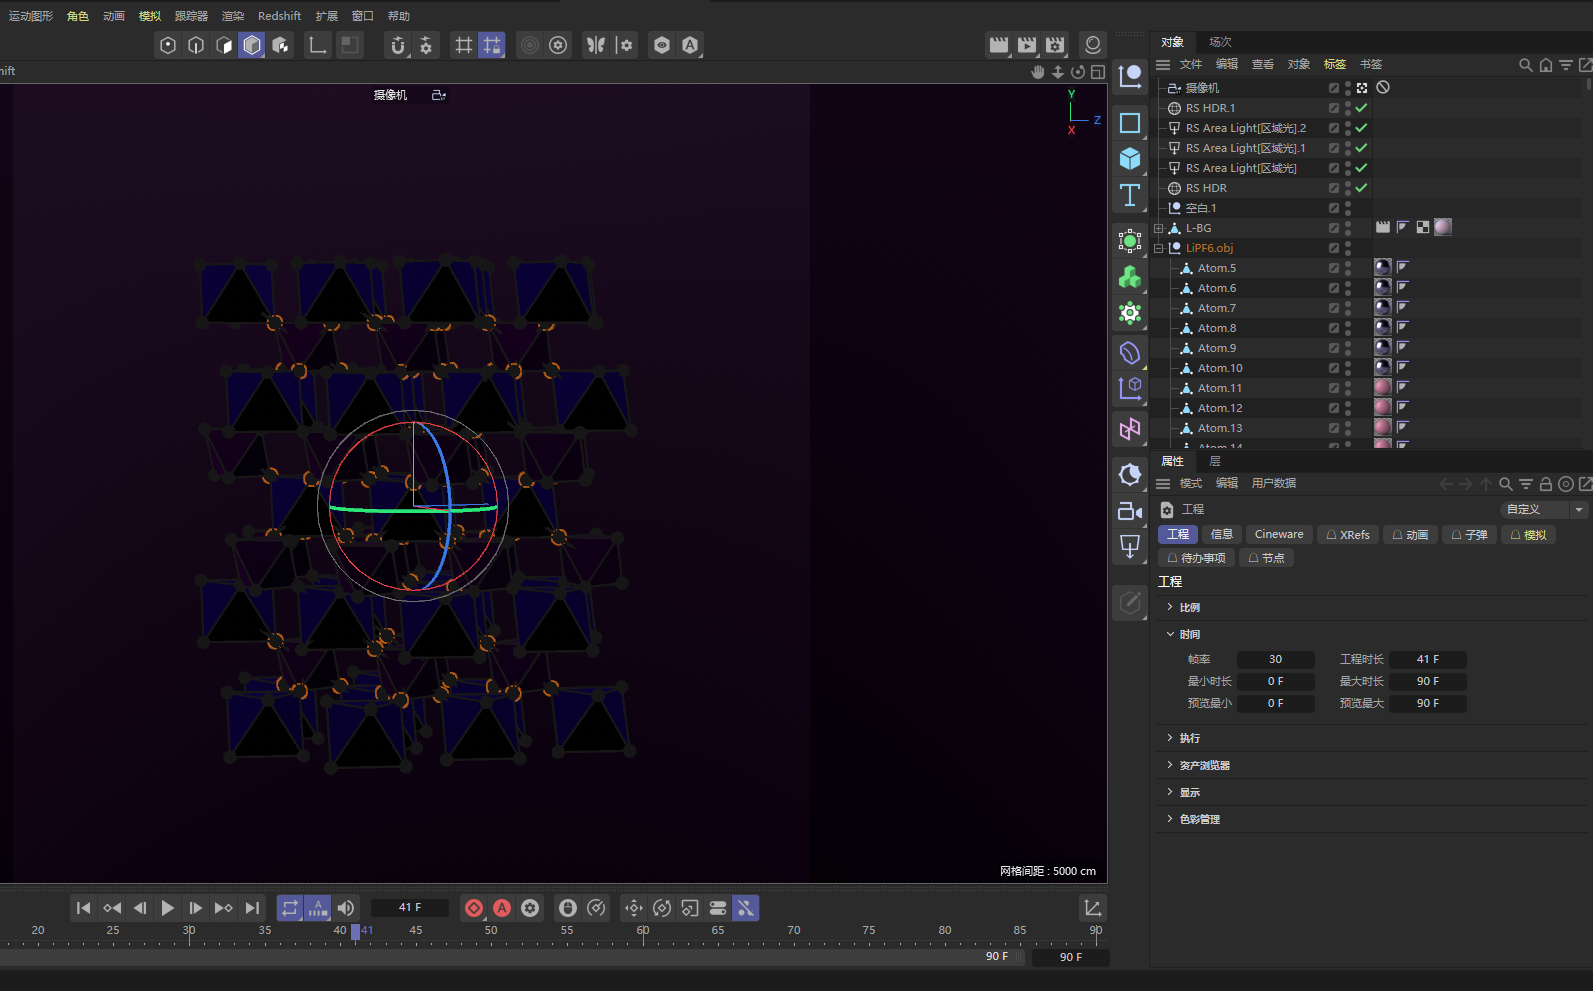This screenshot has width=1593, height=991.
Task: Select the Text spline tool
Action: 1130,195
